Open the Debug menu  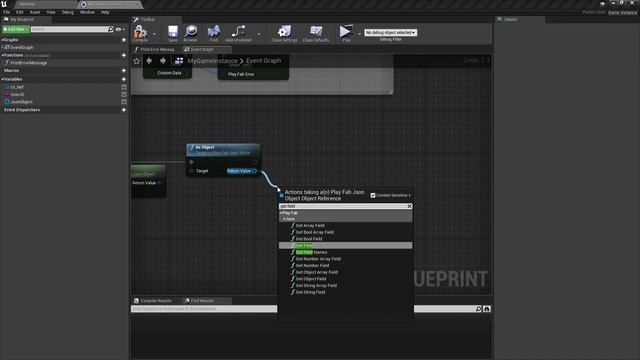(68, 12)
